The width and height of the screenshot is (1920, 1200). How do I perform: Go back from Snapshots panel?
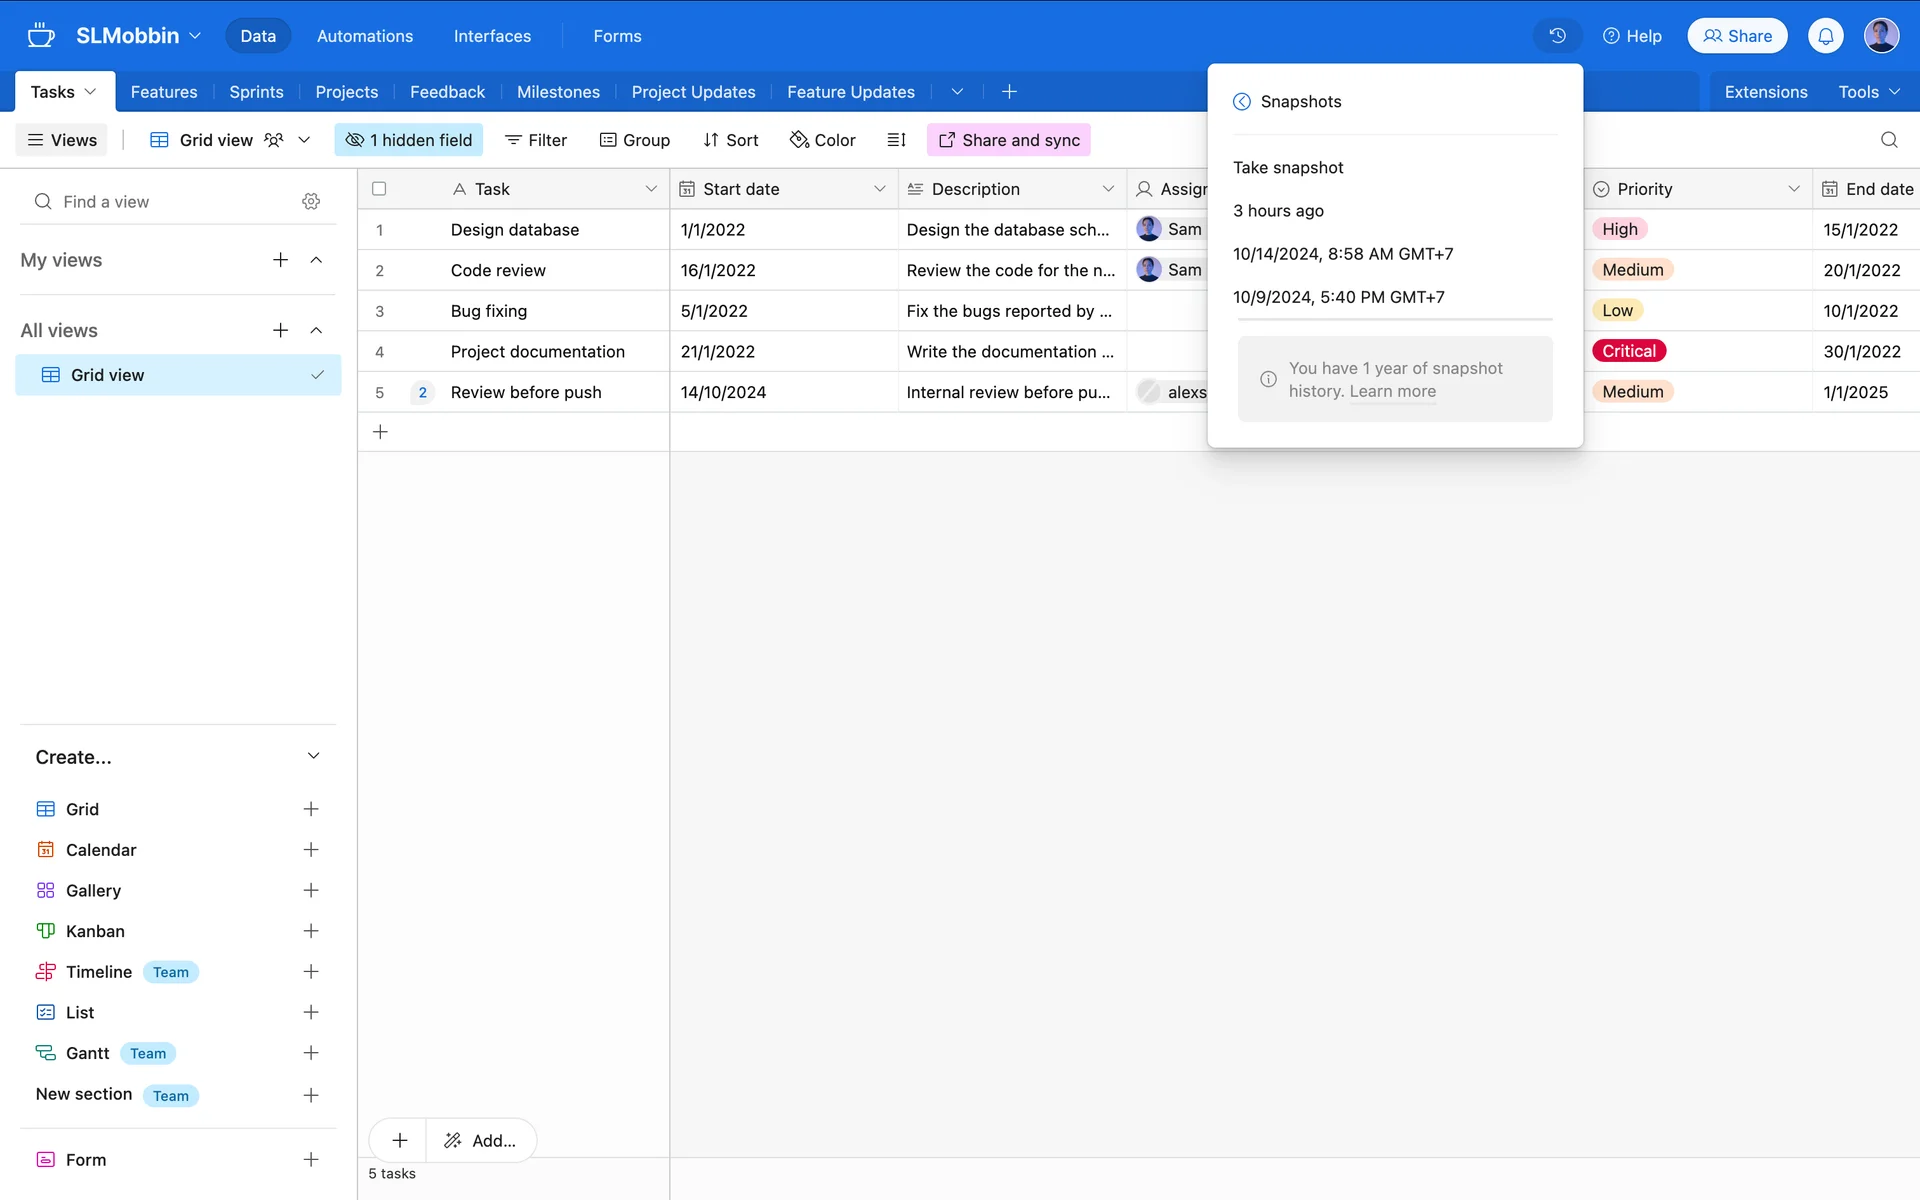1242,101
